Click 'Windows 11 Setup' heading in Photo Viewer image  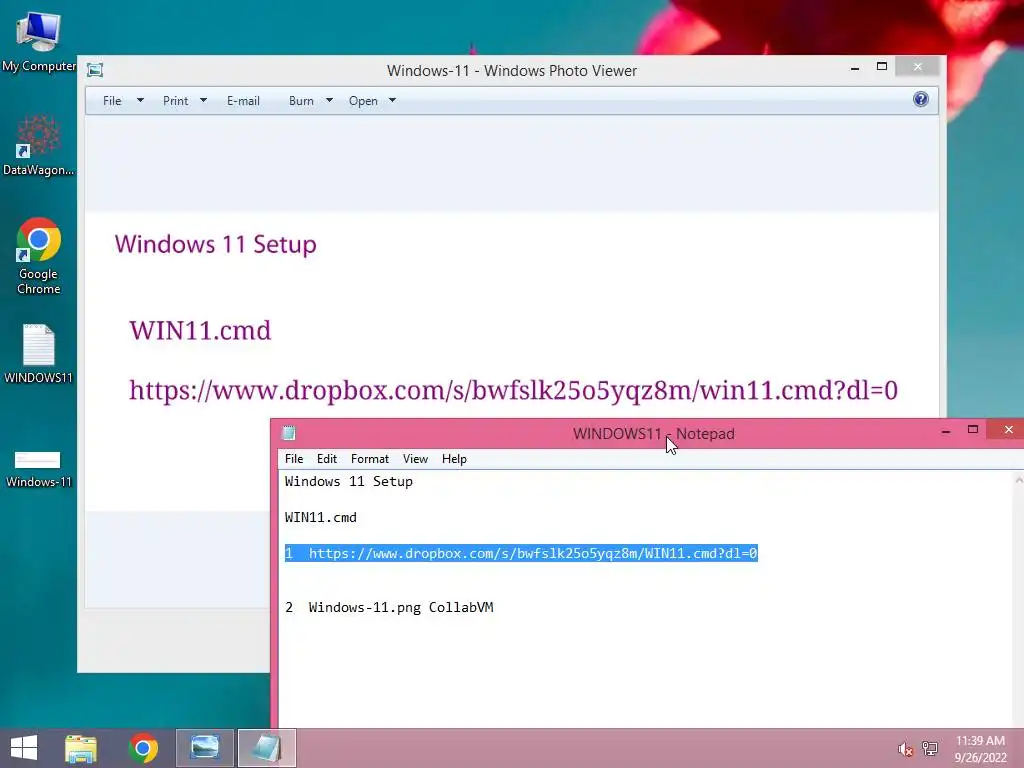[x=216, y=244]
